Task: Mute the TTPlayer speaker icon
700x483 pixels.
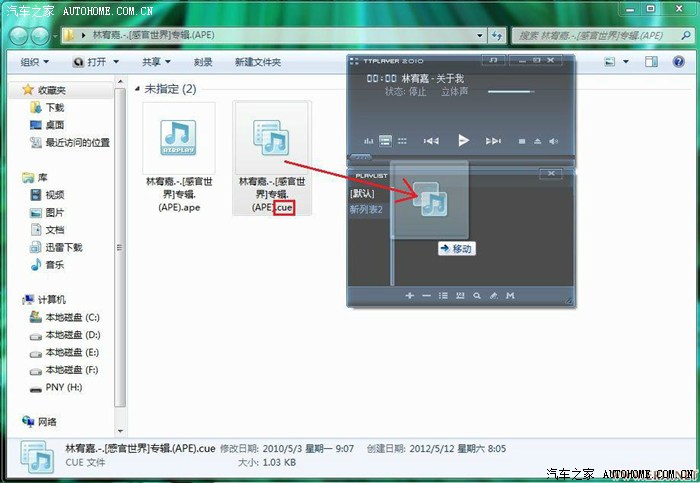Action: point(555,141)
